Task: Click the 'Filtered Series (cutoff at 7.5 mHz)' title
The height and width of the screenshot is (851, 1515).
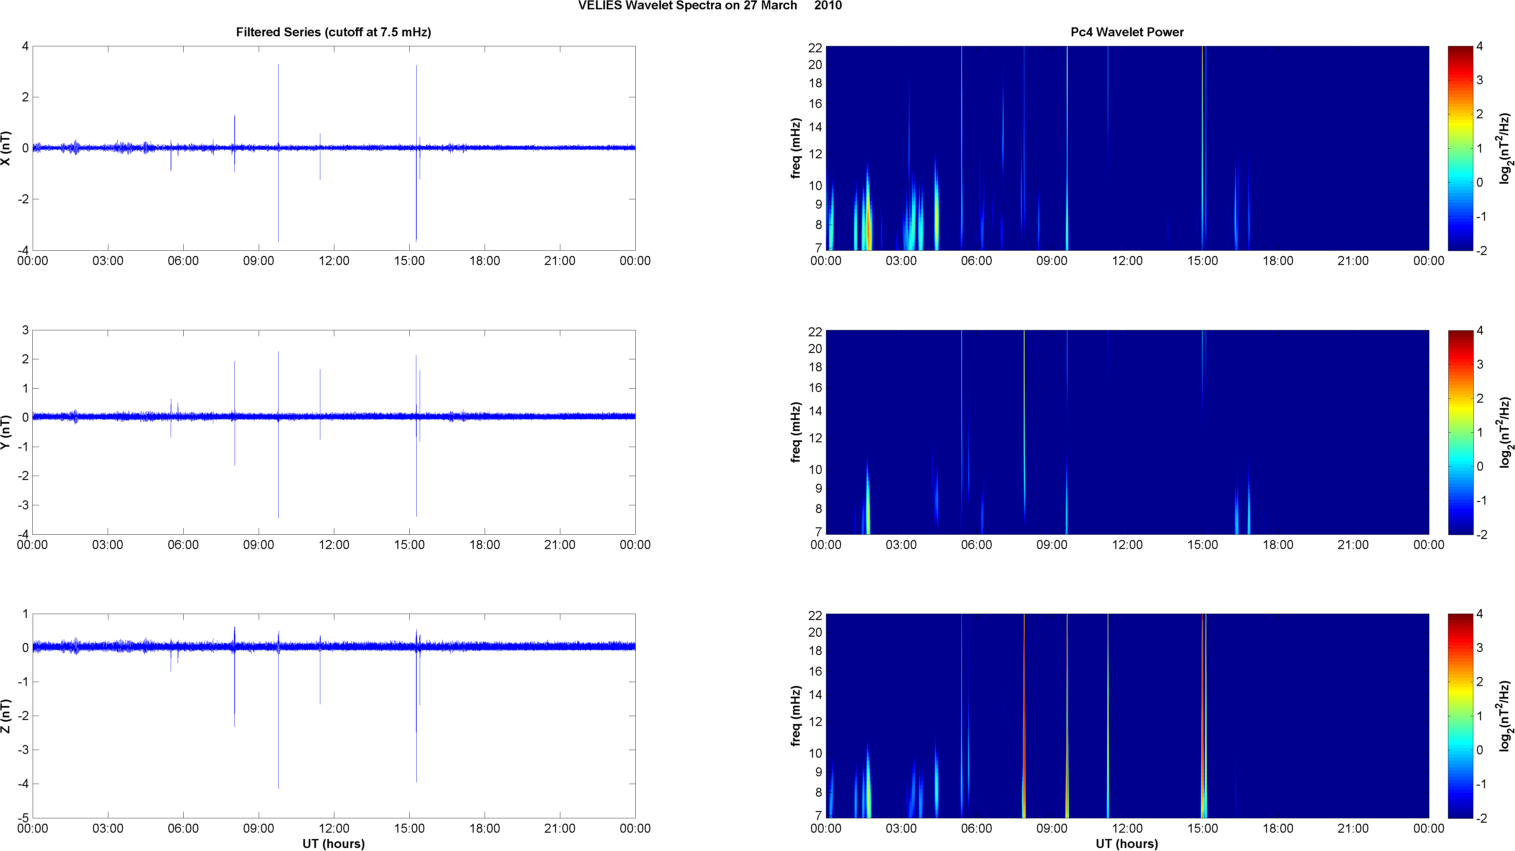Action: tap(333, 32)
